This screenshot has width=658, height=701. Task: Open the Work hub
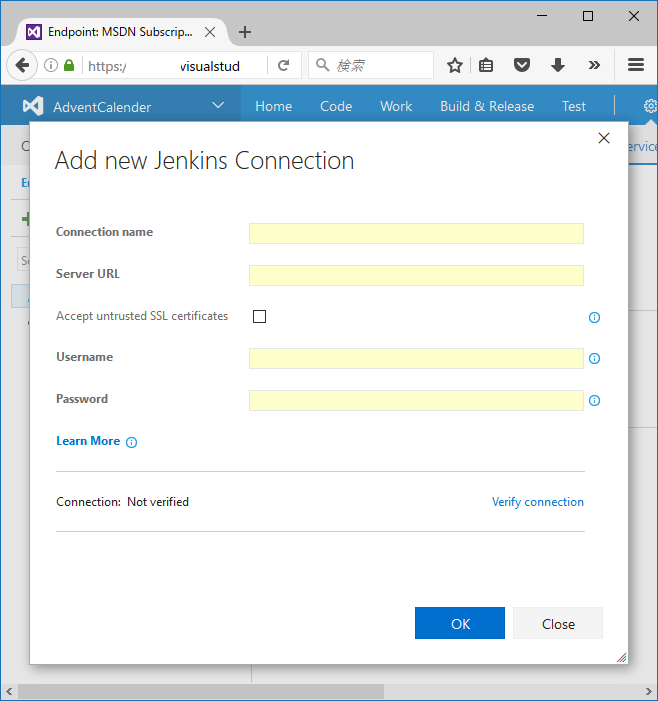pos(396,106)
